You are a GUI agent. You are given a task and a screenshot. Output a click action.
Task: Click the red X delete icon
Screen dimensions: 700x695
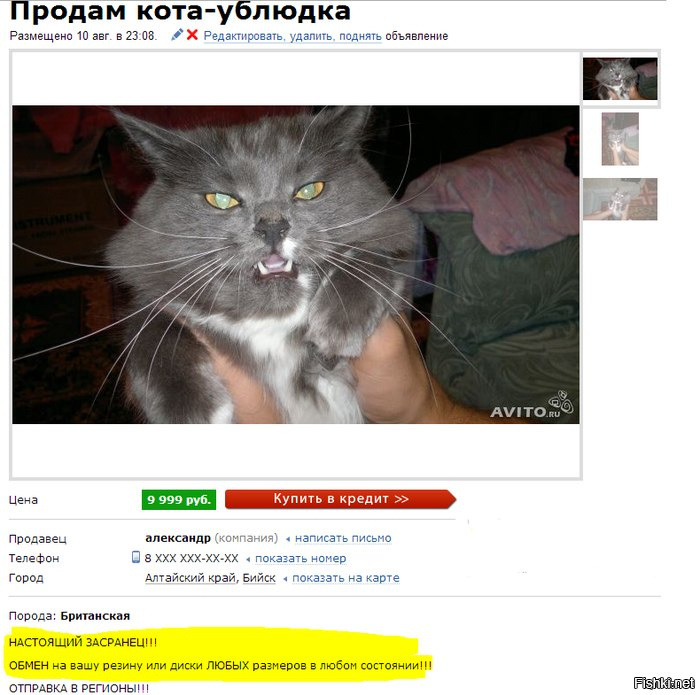[x=192, y=34]
